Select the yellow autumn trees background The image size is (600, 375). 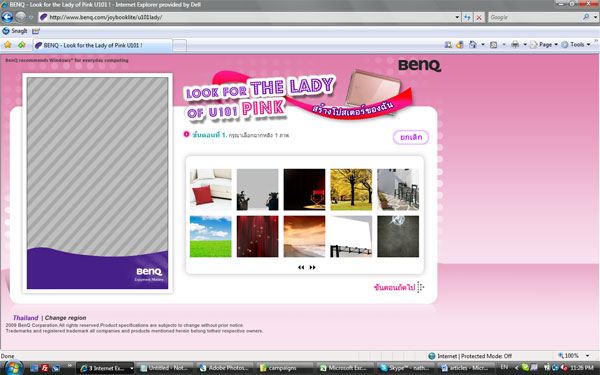pos(351,189)
